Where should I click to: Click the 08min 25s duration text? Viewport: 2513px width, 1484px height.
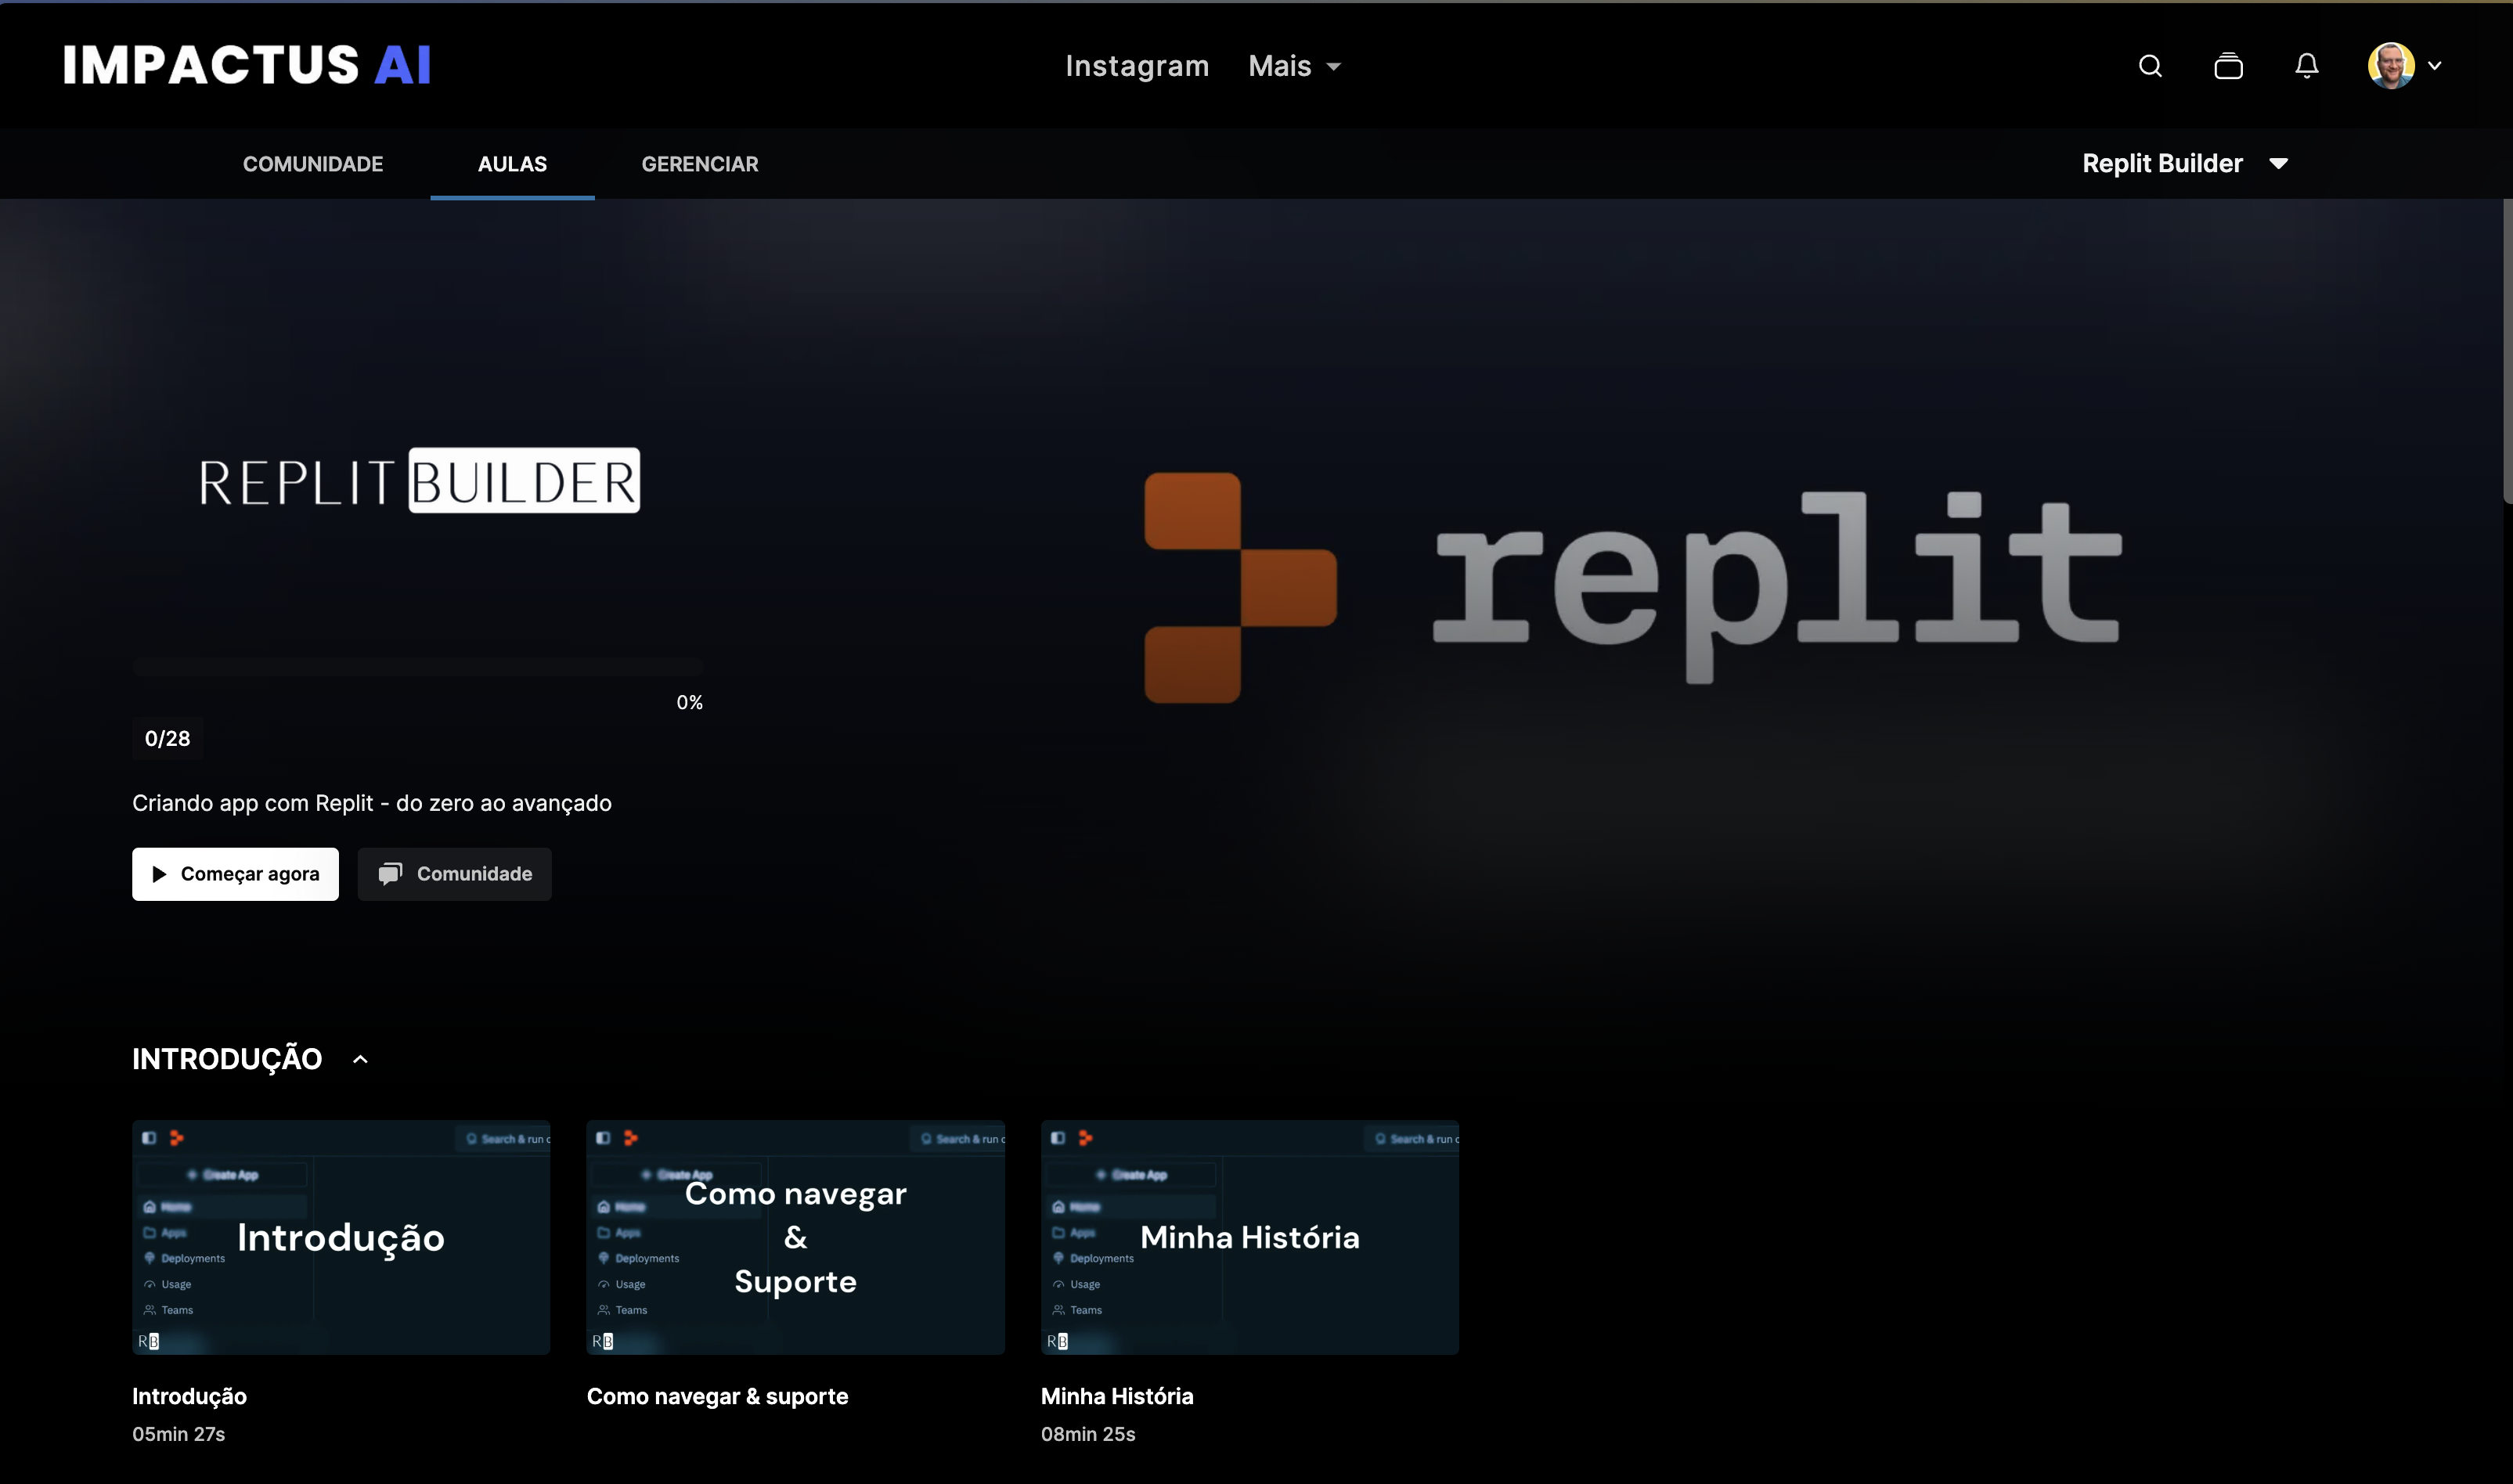1088,1434
